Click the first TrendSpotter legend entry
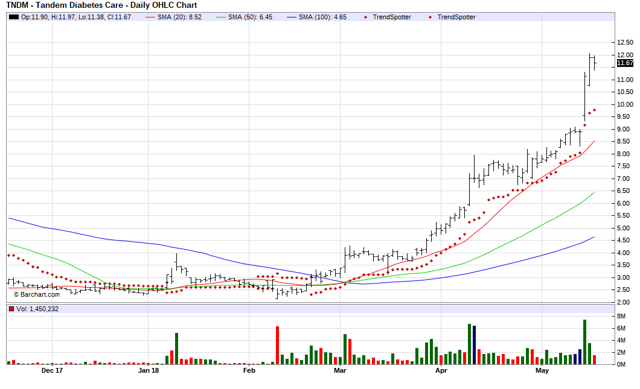This screenshot has height=389, width=640. pos(392,17)
